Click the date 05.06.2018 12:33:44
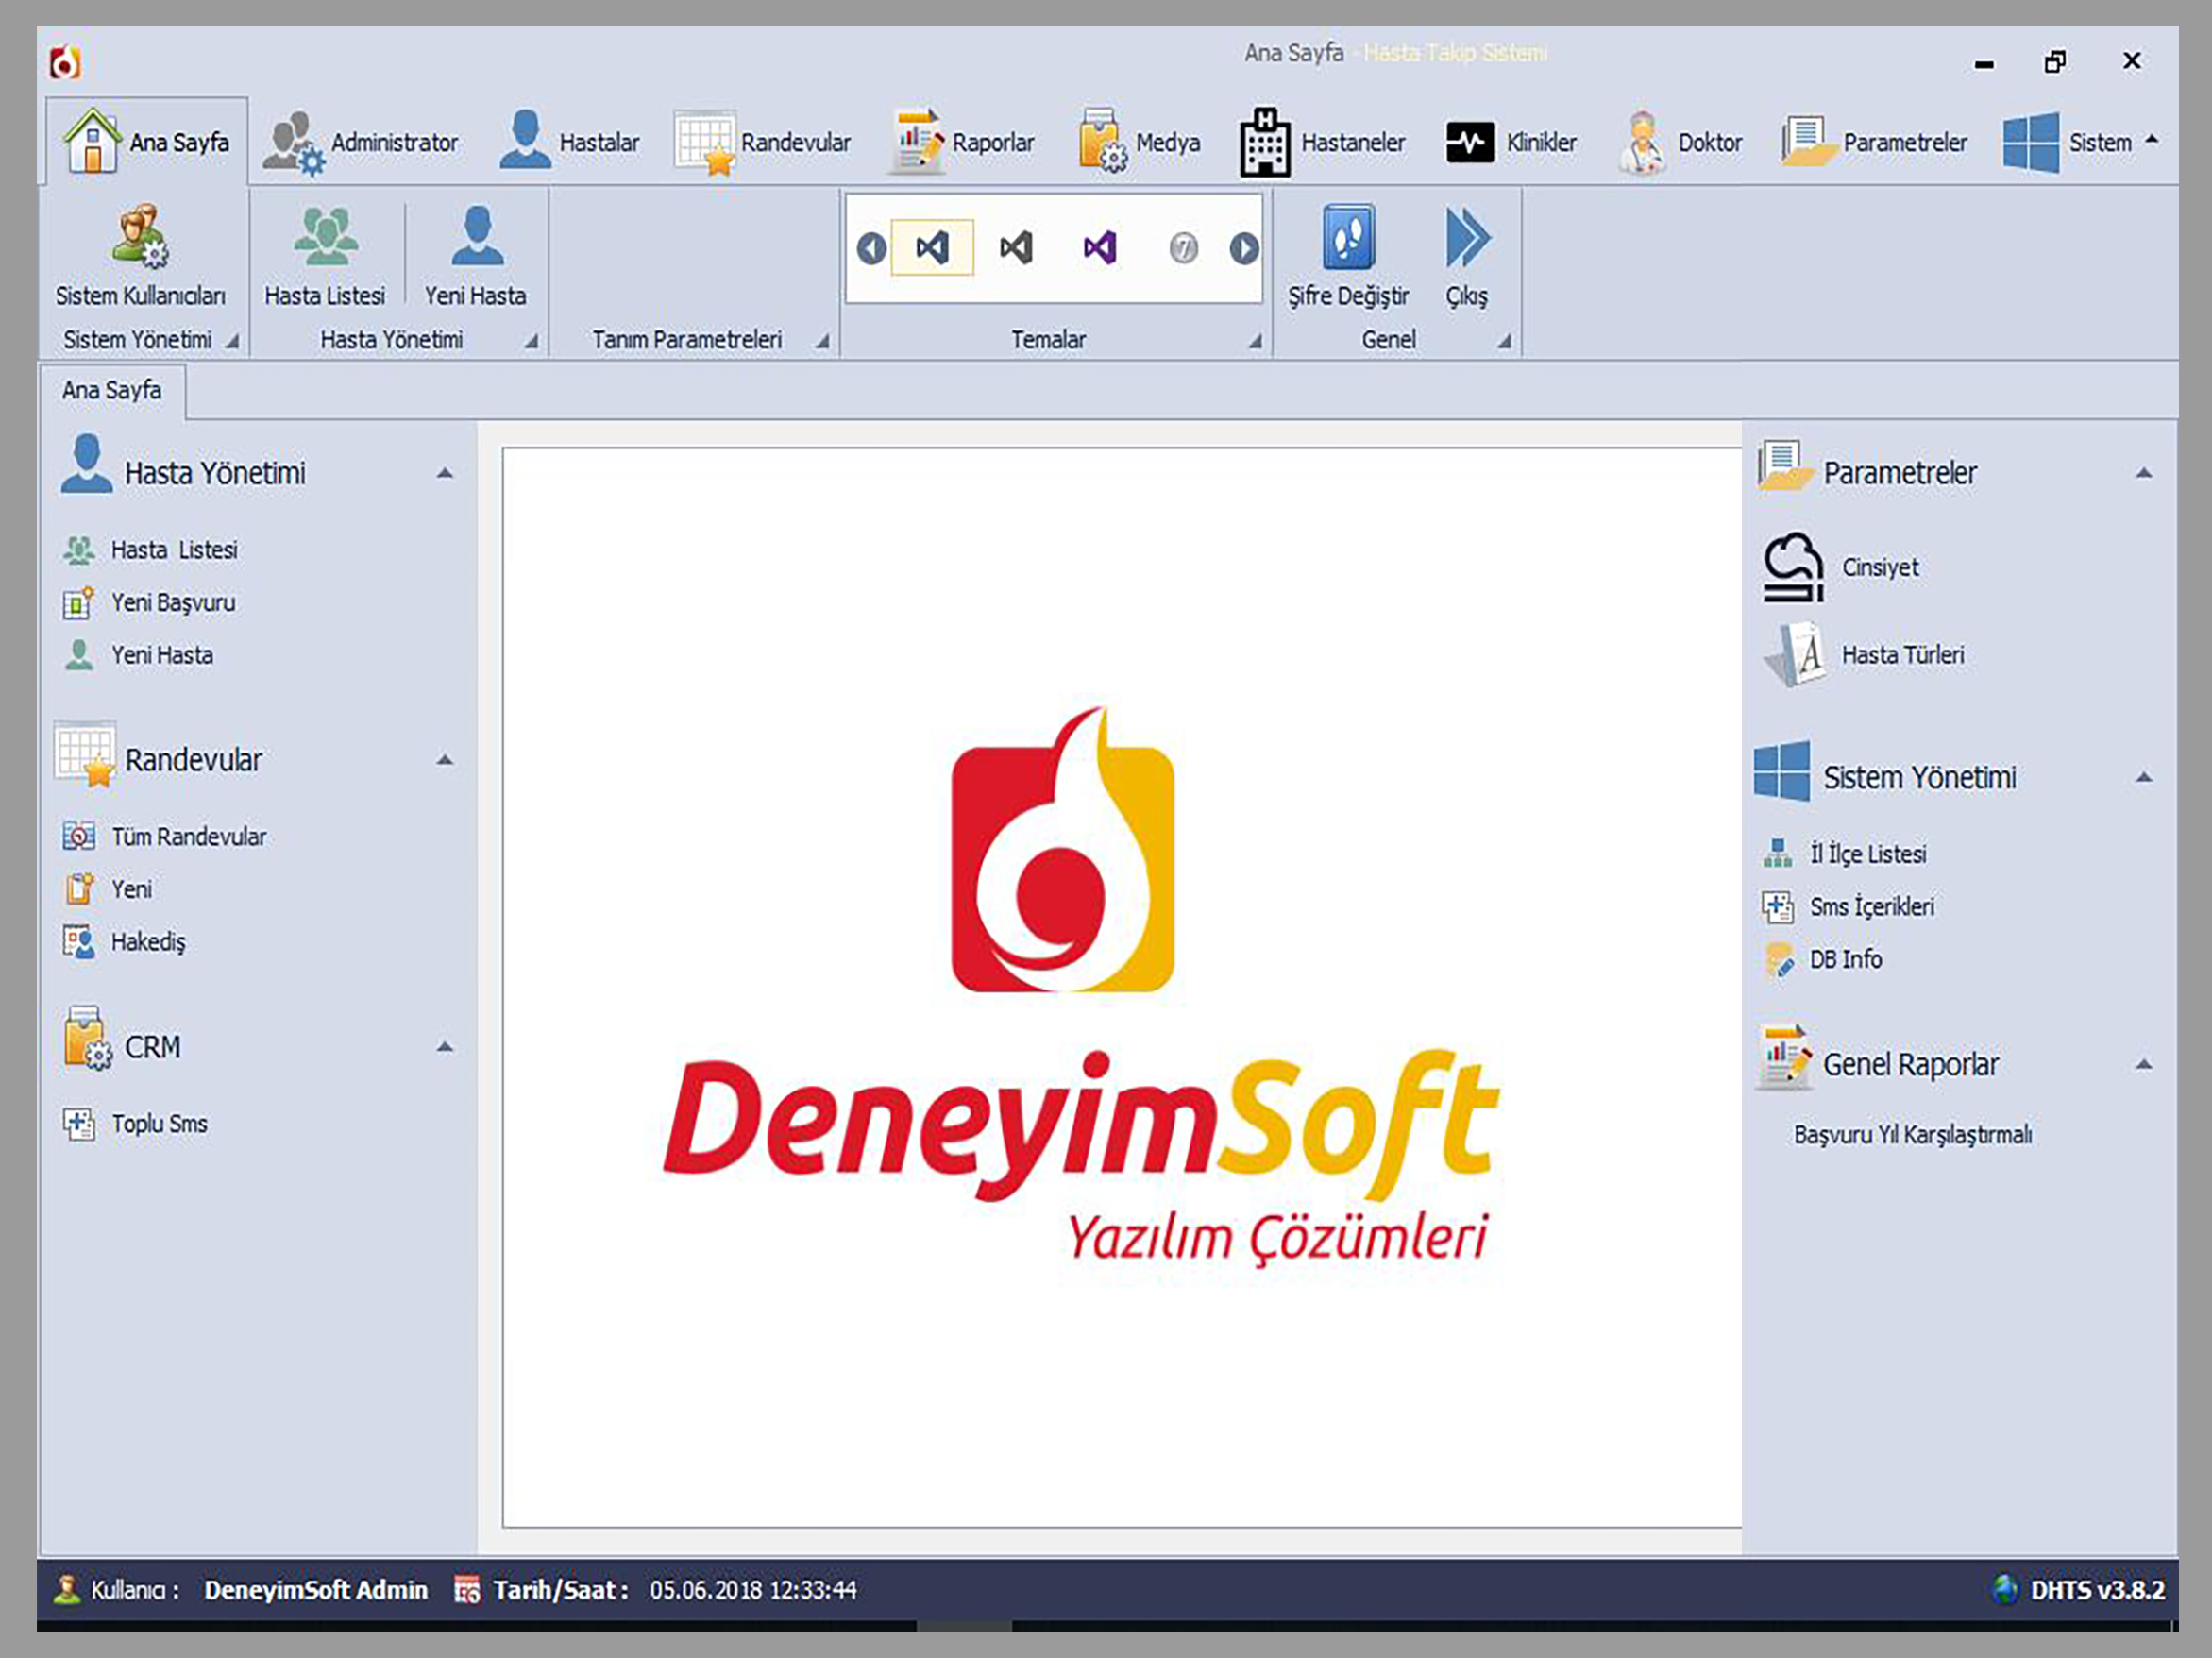This screenshot has height=1658, width=2212. pos(753,1590)
